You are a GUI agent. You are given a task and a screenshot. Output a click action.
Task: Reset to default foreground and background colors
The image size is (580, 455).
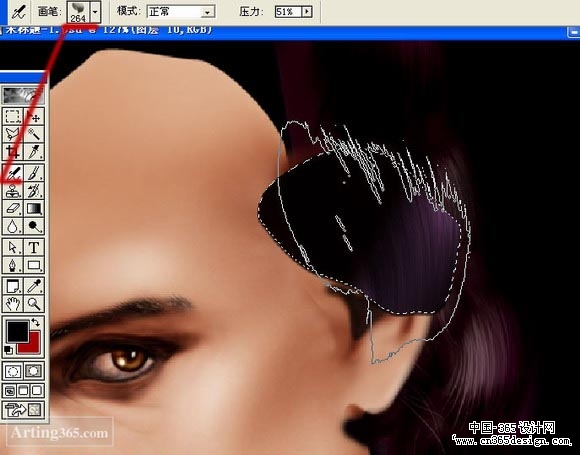[8, 349]
